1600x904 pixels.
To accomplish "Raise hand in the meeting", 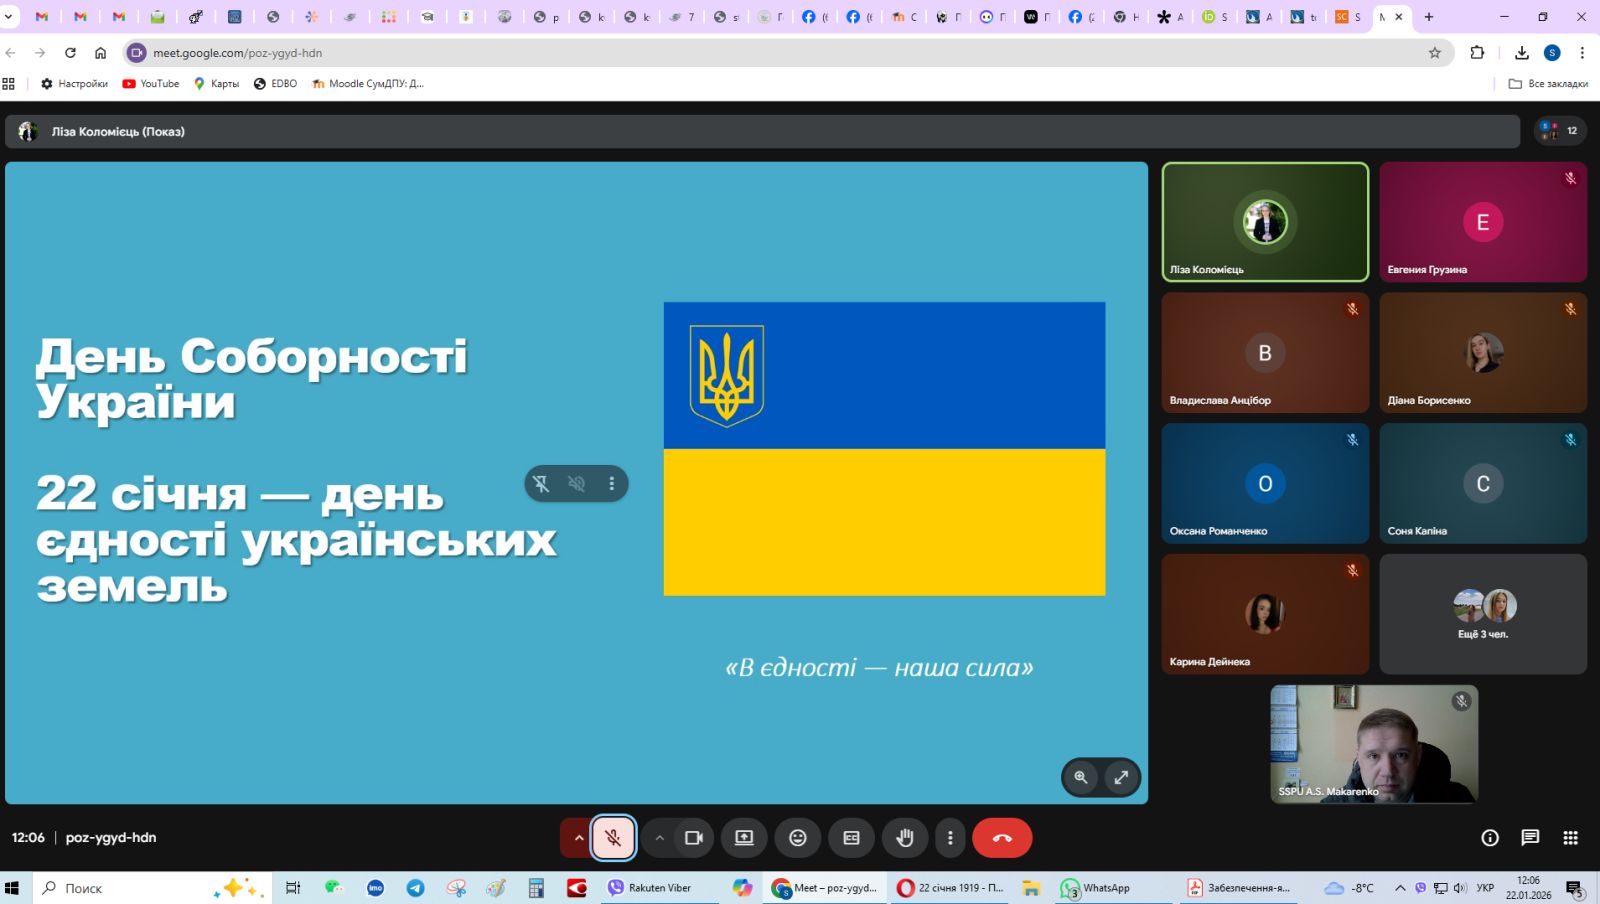I will coord(905,838).
